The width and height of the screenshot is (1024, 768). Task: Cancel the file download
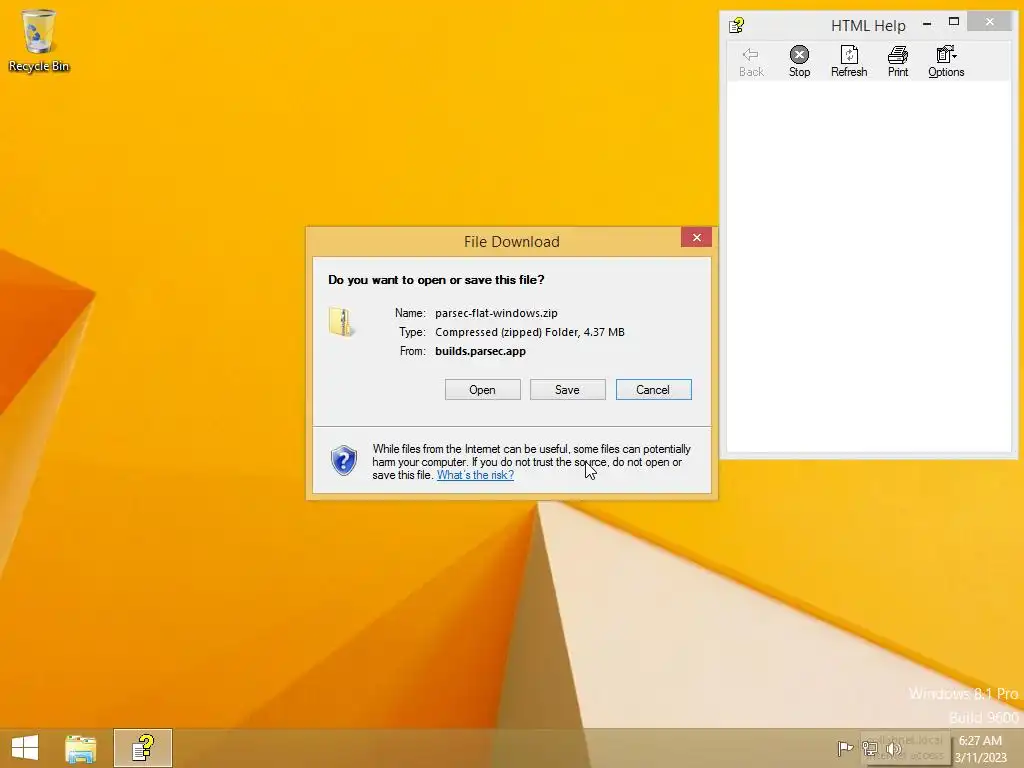(653, 389)
